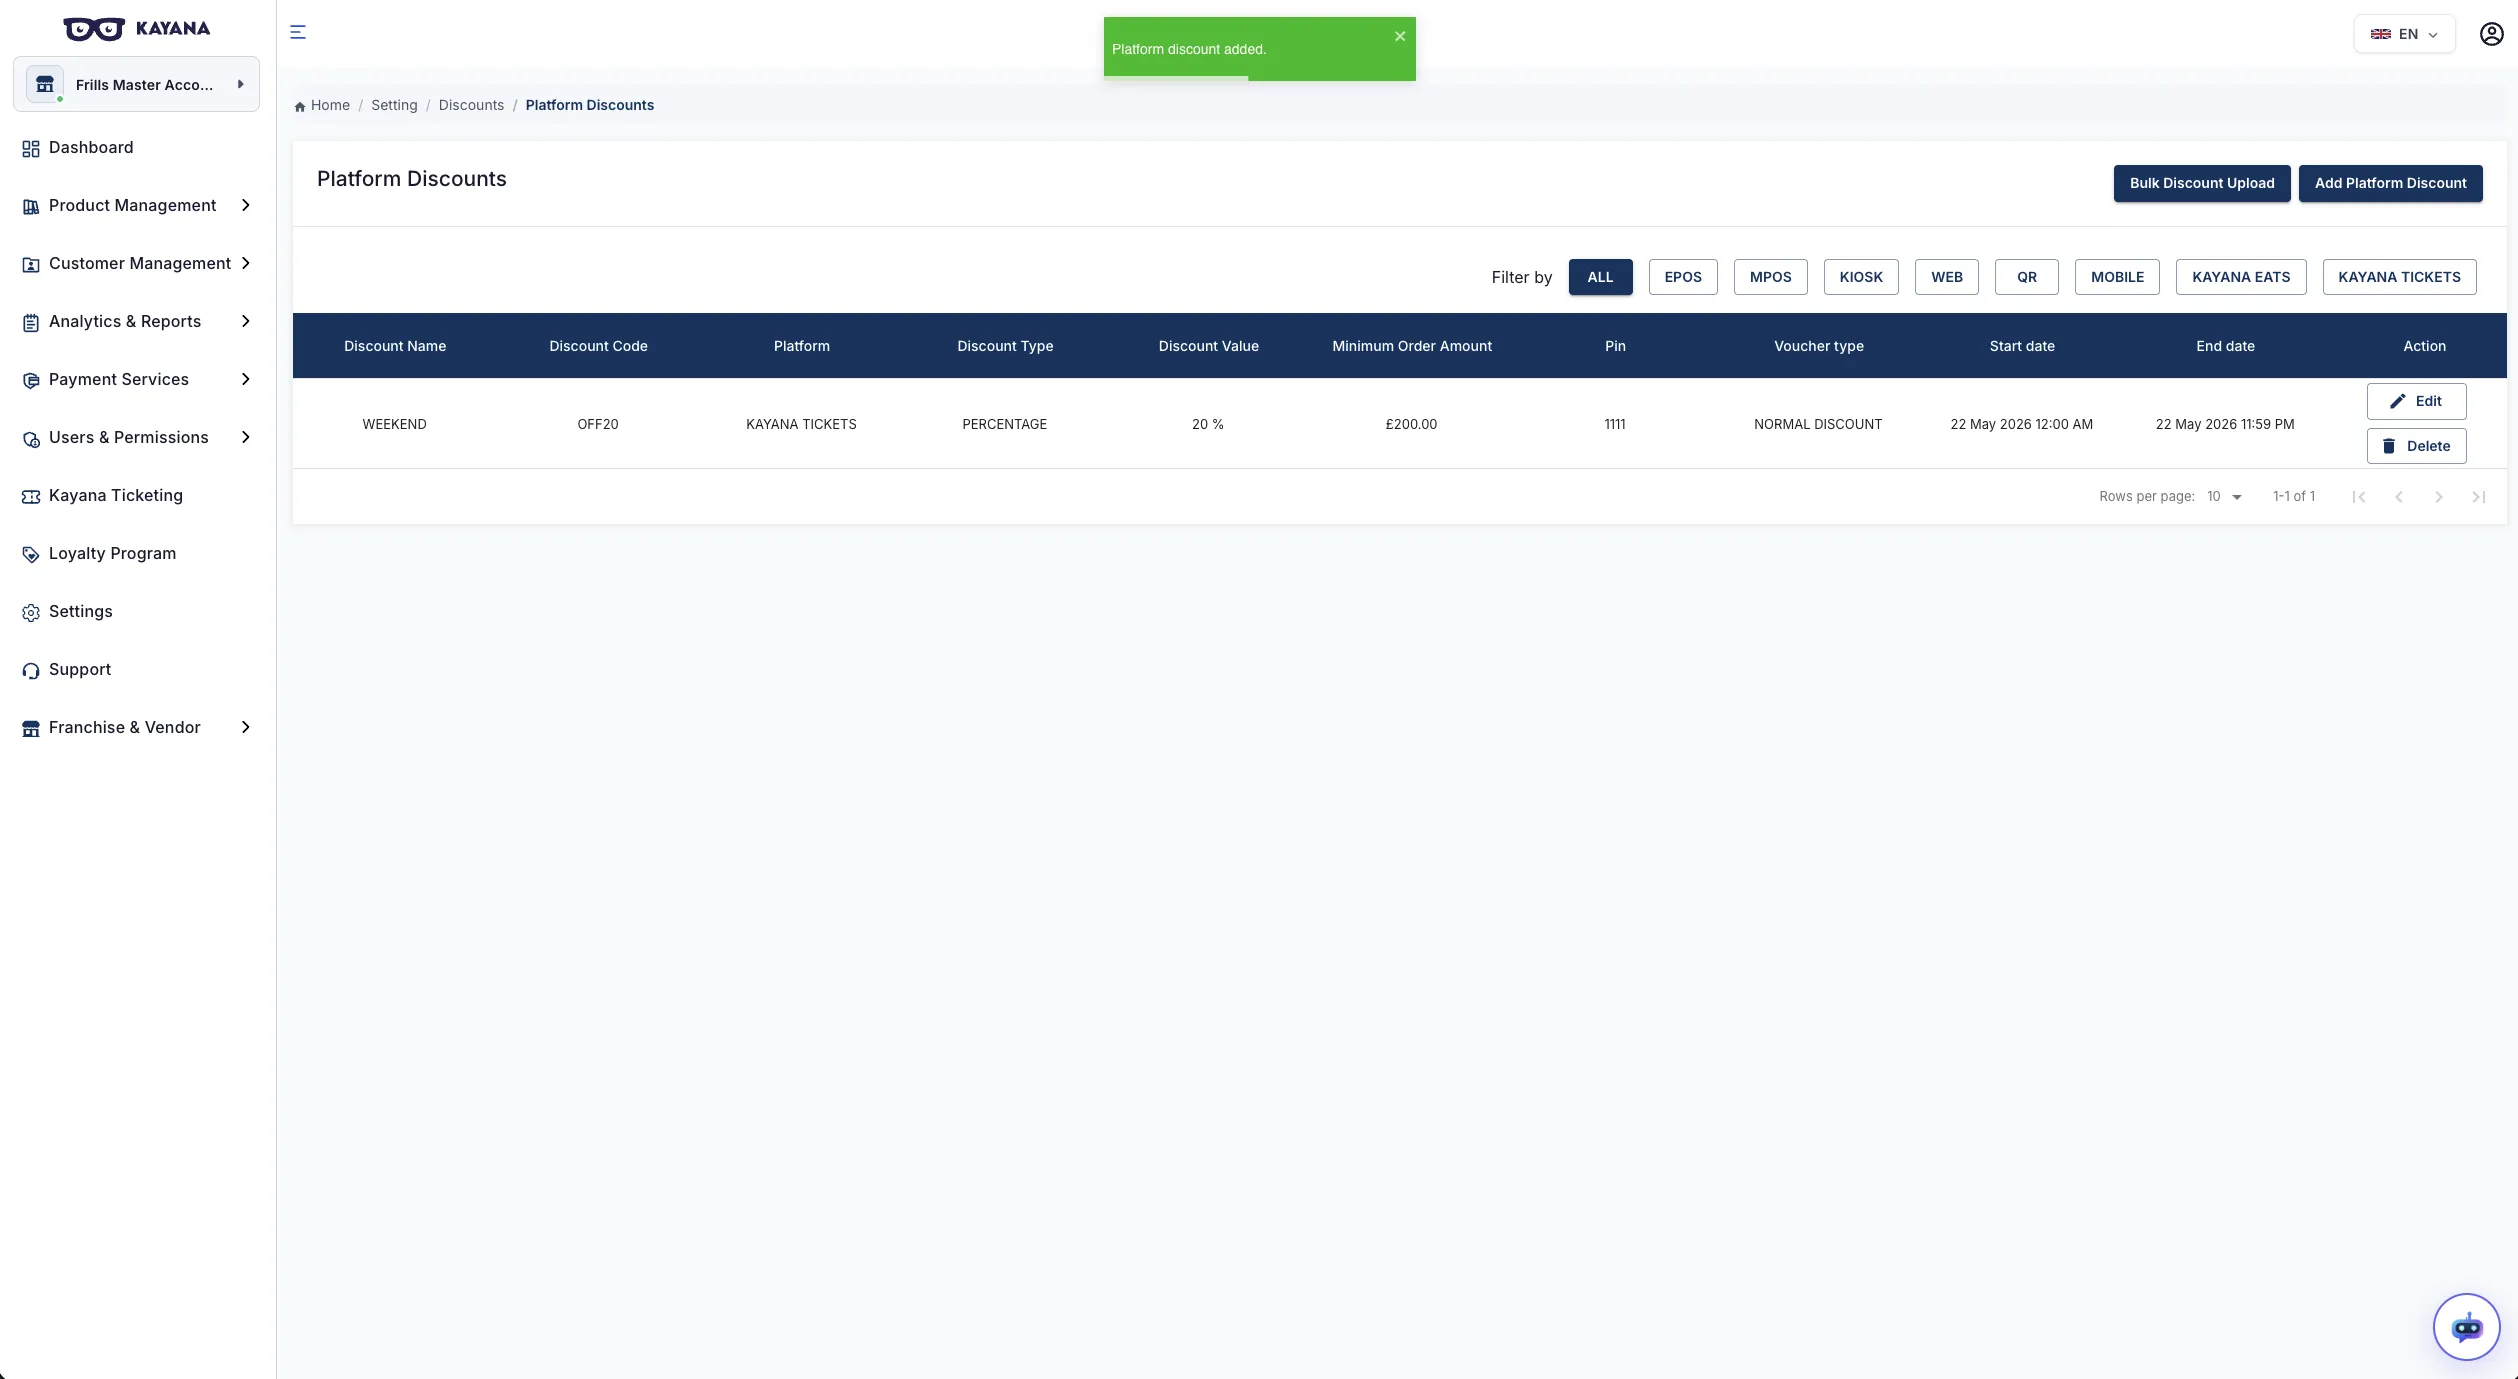Image resolution: width=2518 pixels, height=1379 pixels.
Task: Click Add Platform Discount button
Action: pyautogui.click(x=2390, y=183)
